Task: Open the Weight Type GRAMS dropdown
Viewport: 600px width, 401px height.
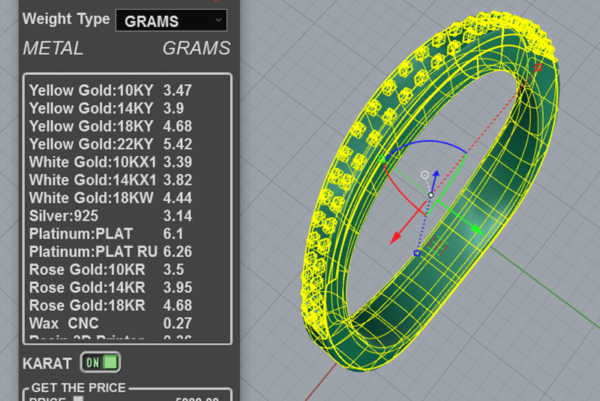Action: point(171,21)
